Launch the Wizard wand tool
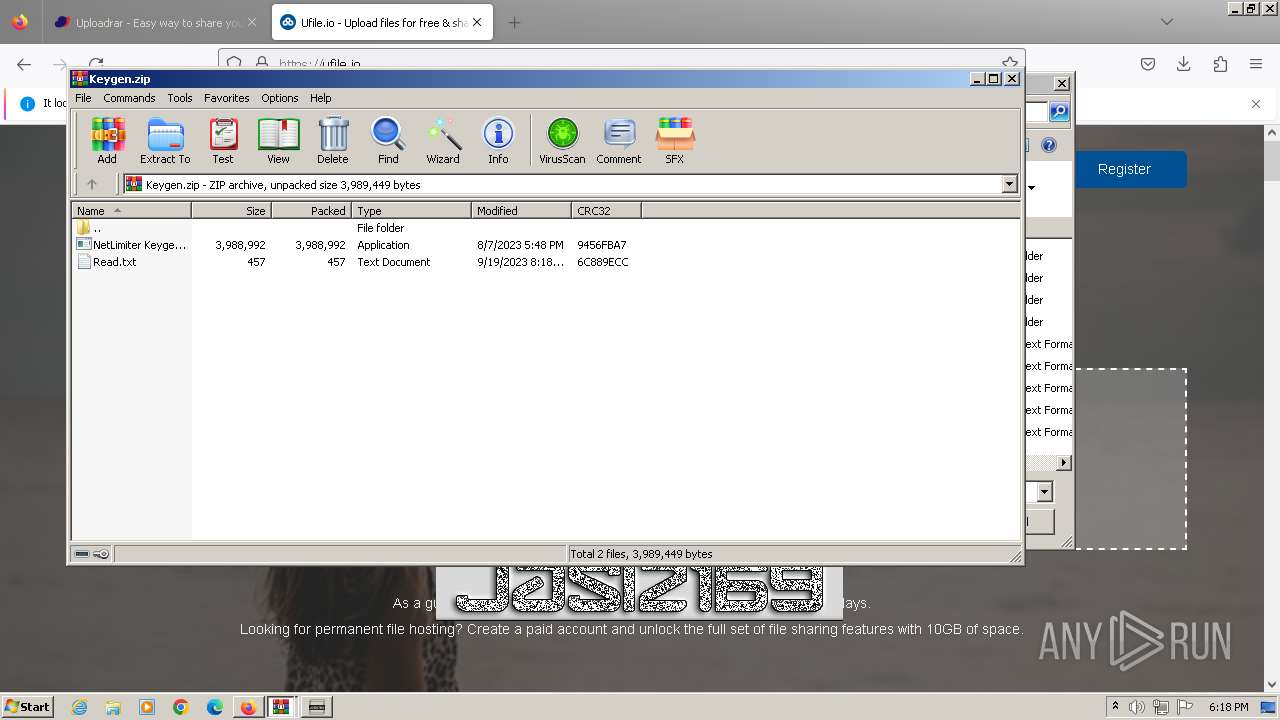Screen dimensions: 1280x720 (x=443, y=141)
